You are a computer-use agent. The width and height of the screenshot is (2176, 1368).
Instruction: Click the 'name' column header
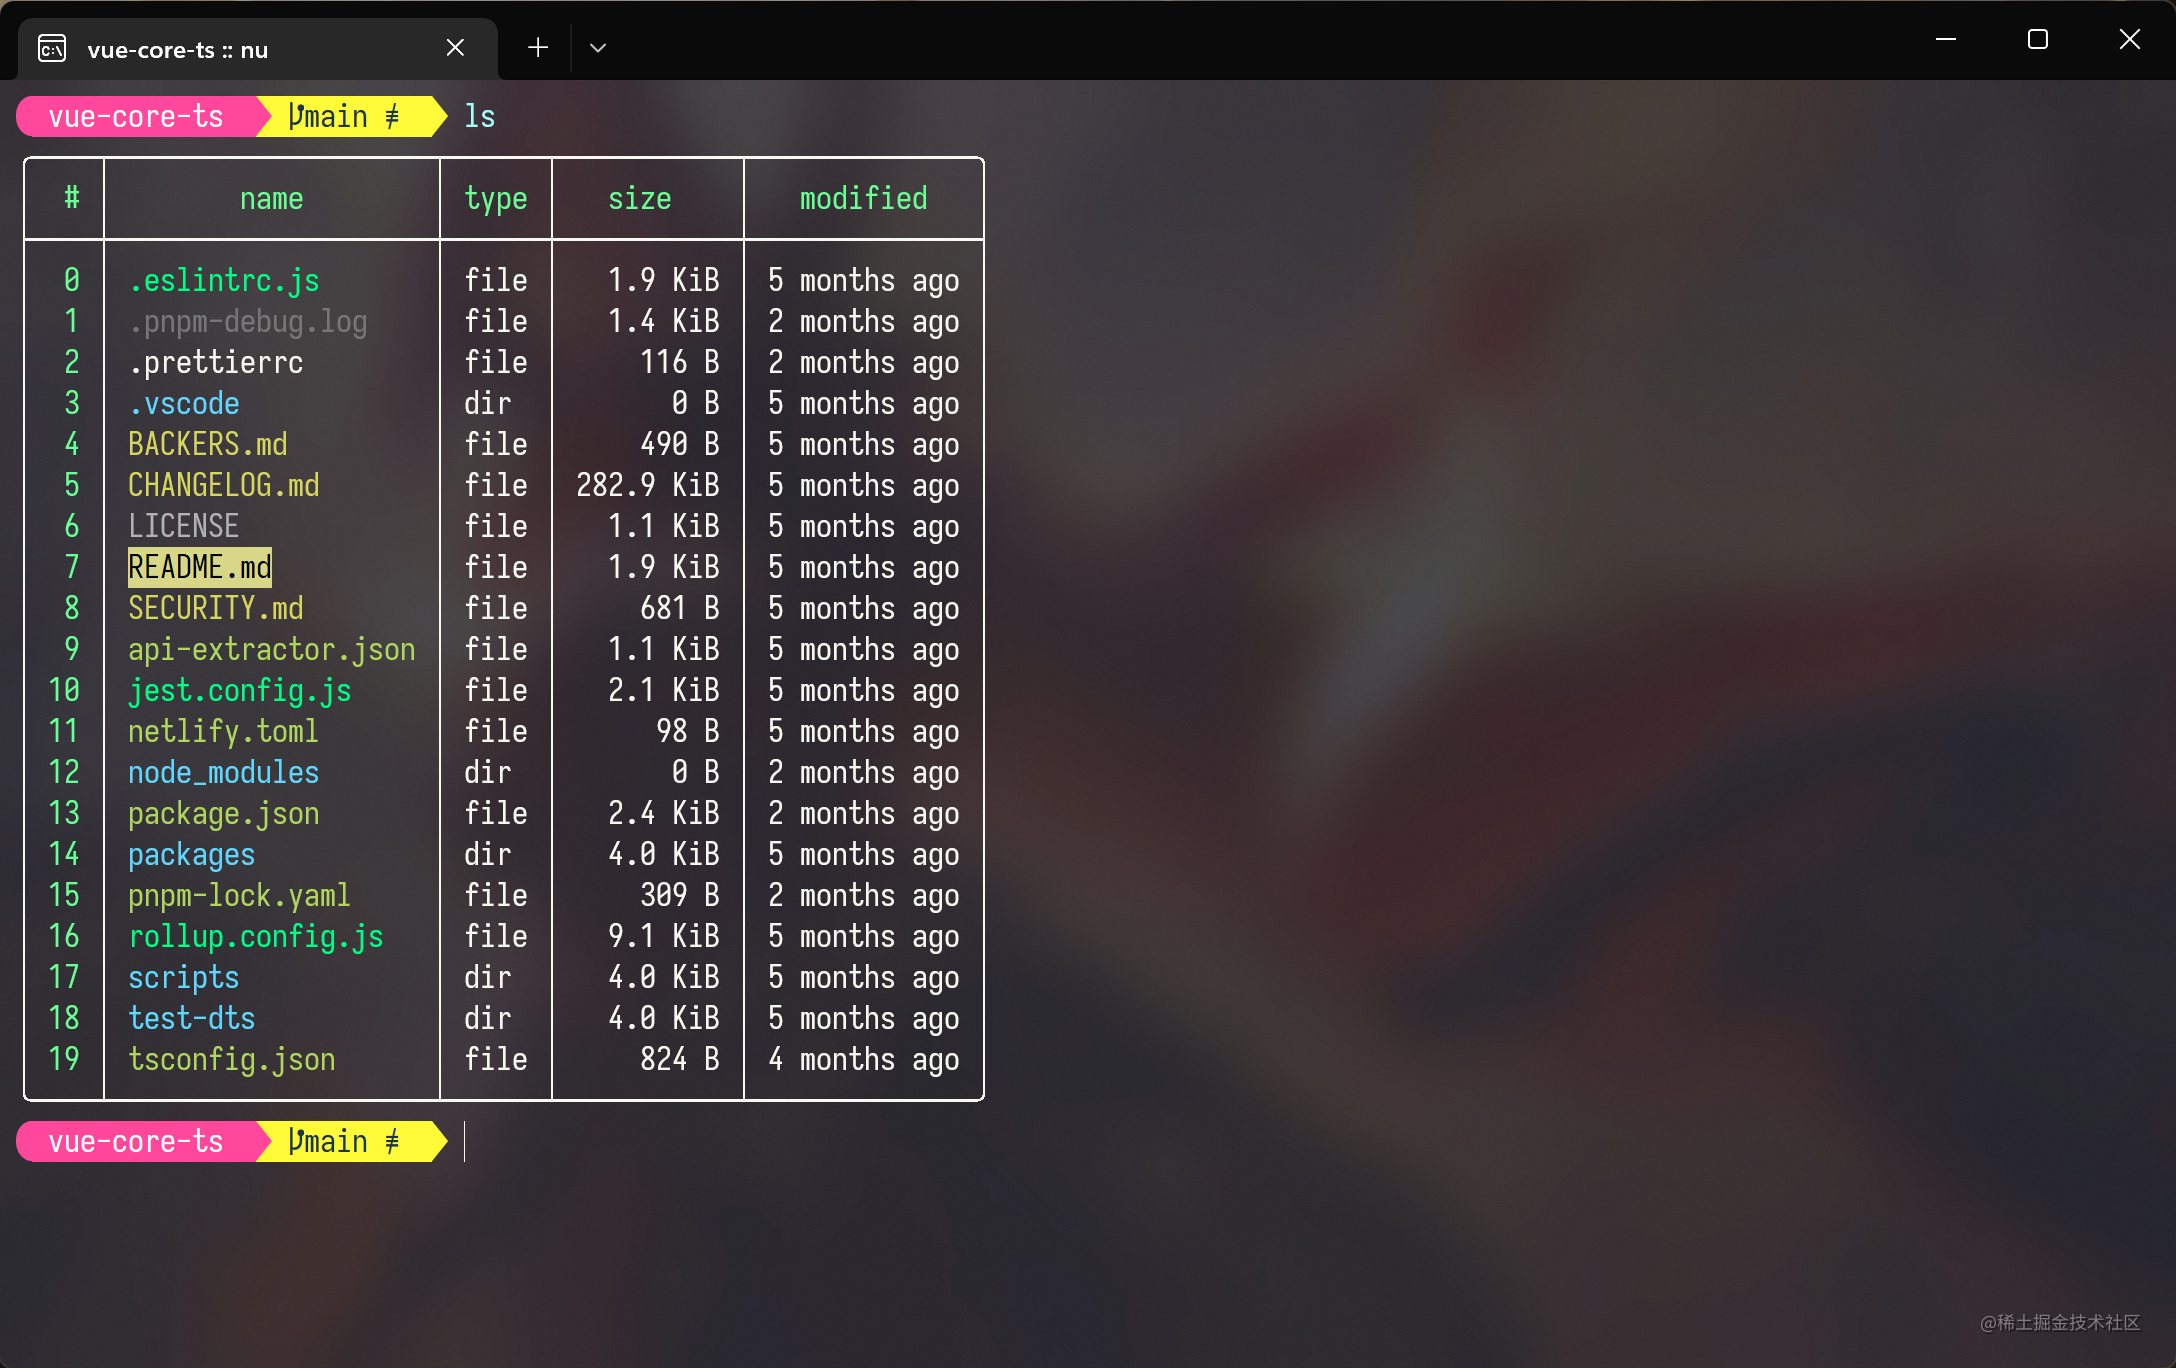271,199
